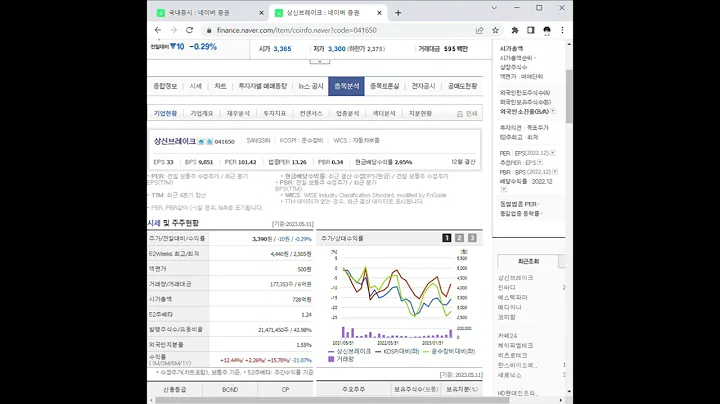
Task: Bookmark this page with star icon
Action: click(495, 30)
